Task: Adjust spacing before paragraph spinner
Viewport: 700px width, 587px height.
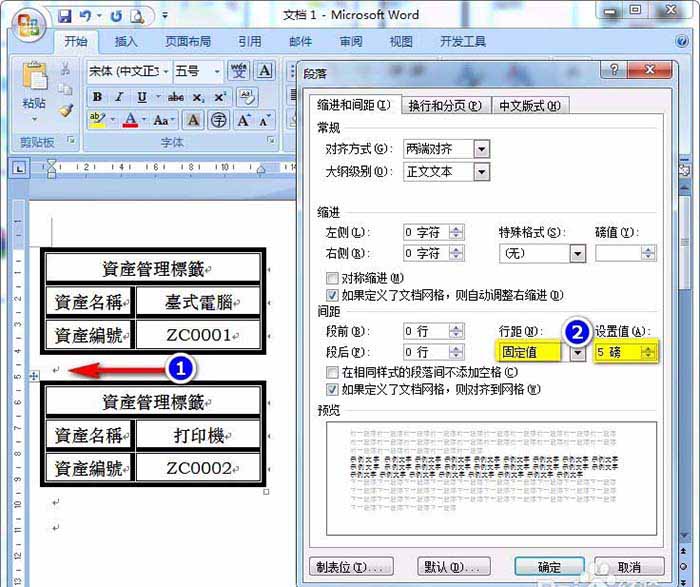Action: coord(456,331)
